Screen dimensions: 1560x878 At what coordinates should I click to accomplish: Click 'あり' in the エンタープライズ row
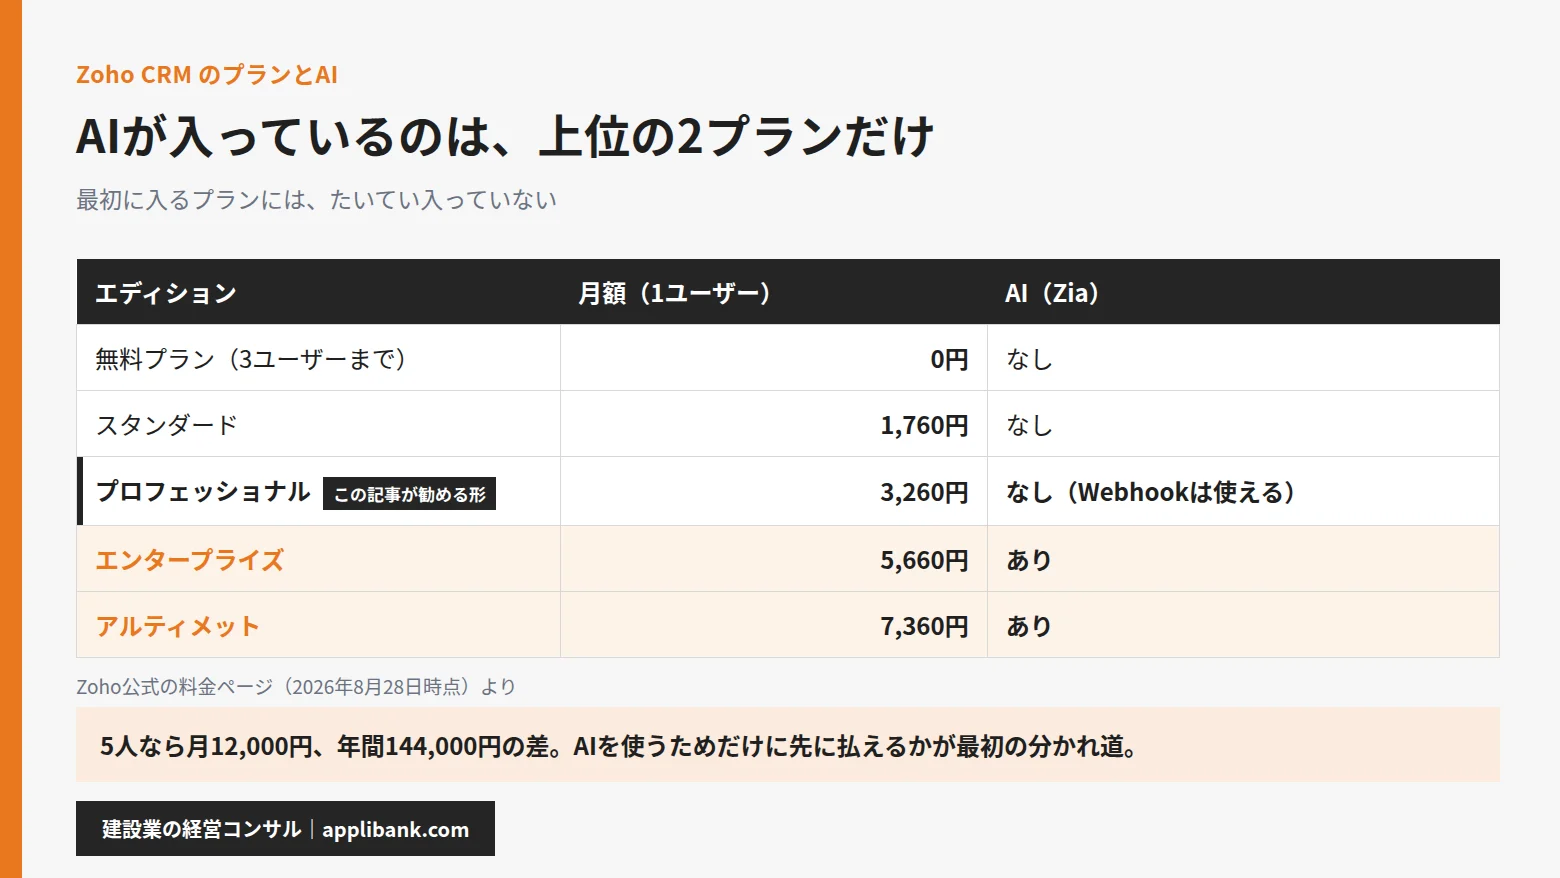[1243, 559]
